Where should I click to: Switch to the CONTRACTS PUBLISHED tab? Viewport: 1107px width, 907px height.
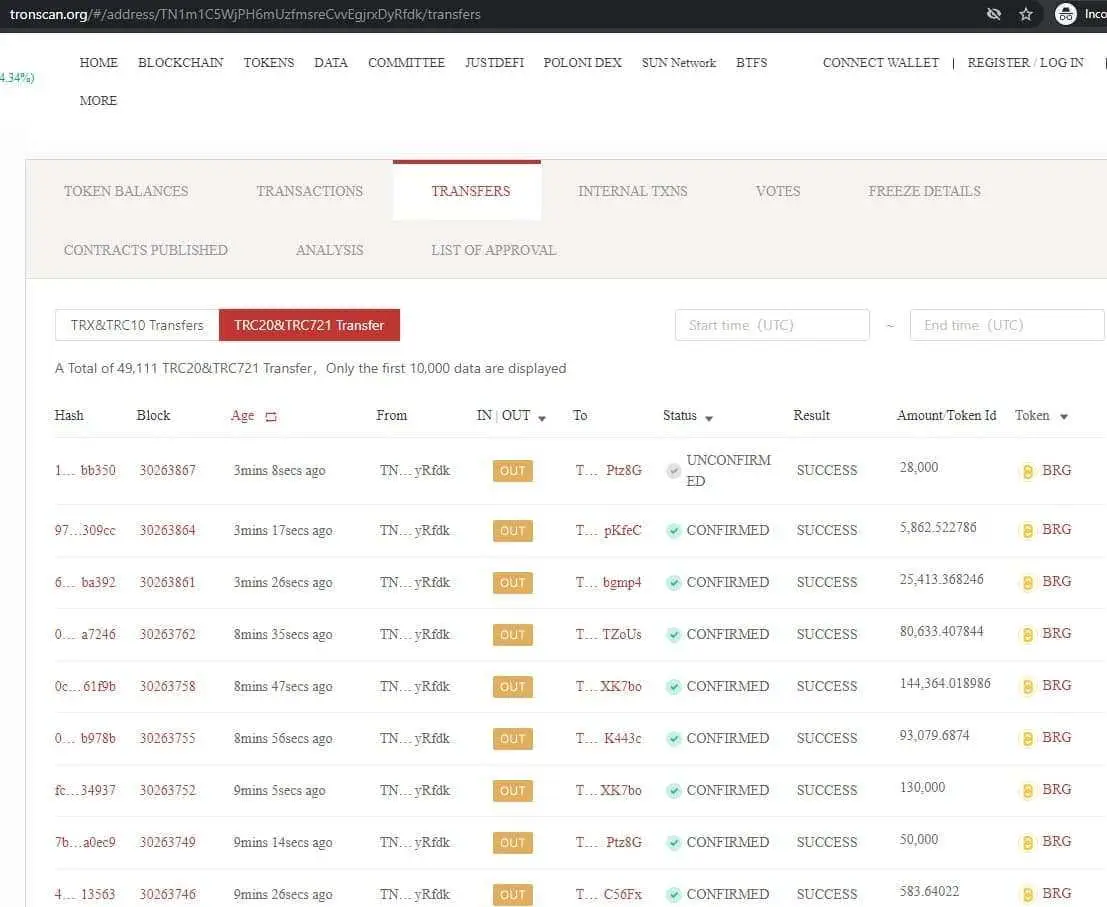click(x=145, y=250)
